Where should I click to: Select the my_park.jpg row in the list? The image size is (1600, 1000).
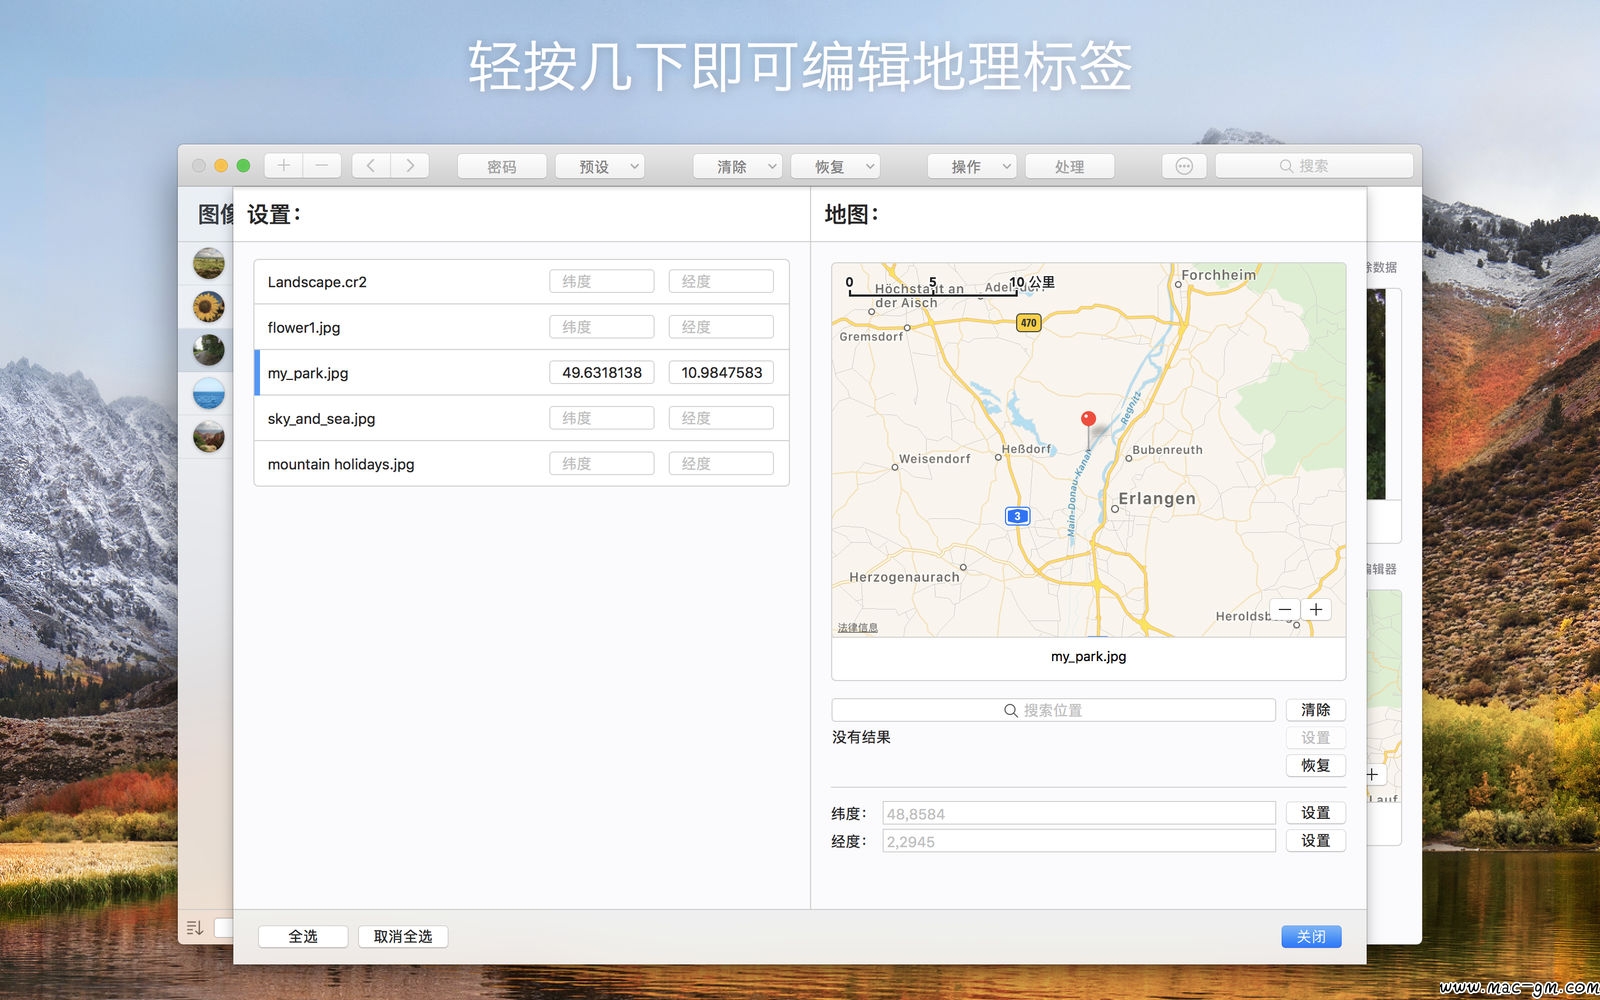[522, 373]
